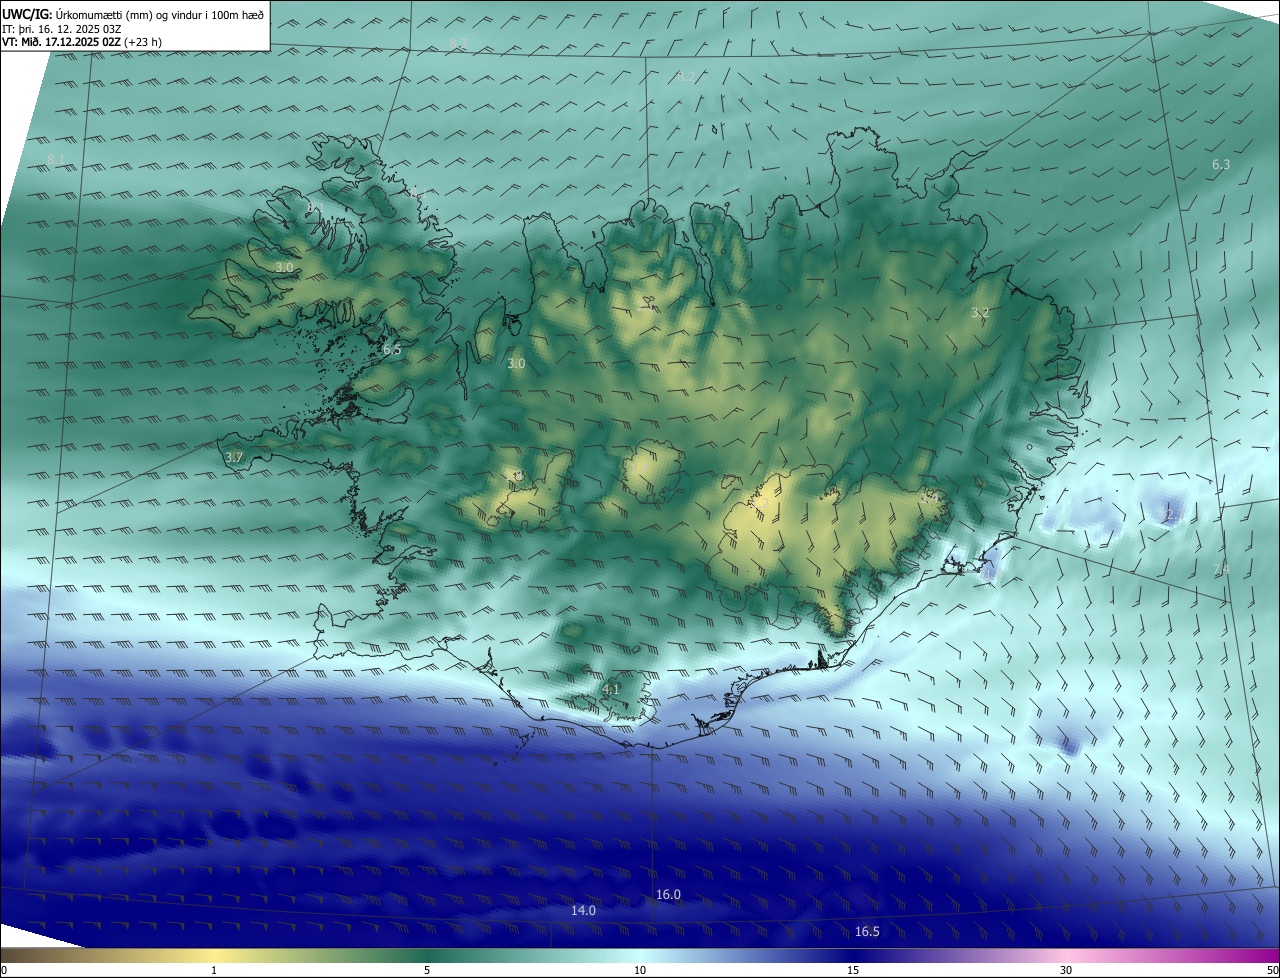Click the 8.2 value on the map
Viewport: 1280px width, 978px height.
686,77
